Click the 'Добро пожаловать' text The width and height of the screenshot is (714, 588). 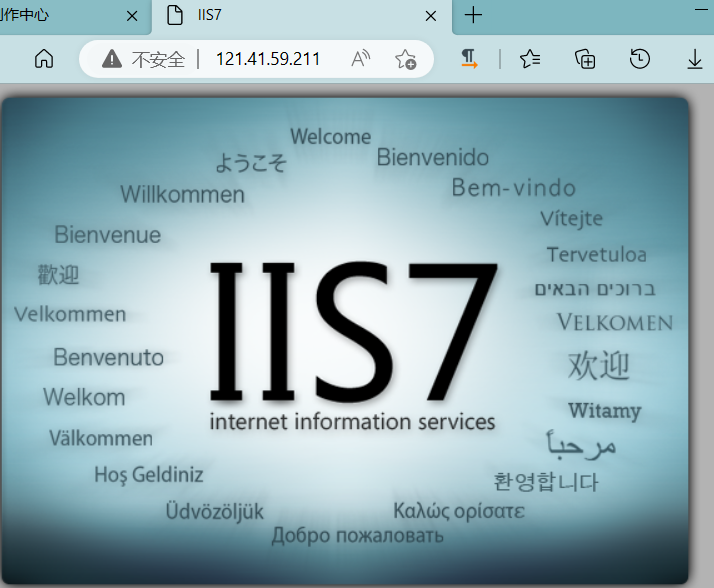point(357,536)
